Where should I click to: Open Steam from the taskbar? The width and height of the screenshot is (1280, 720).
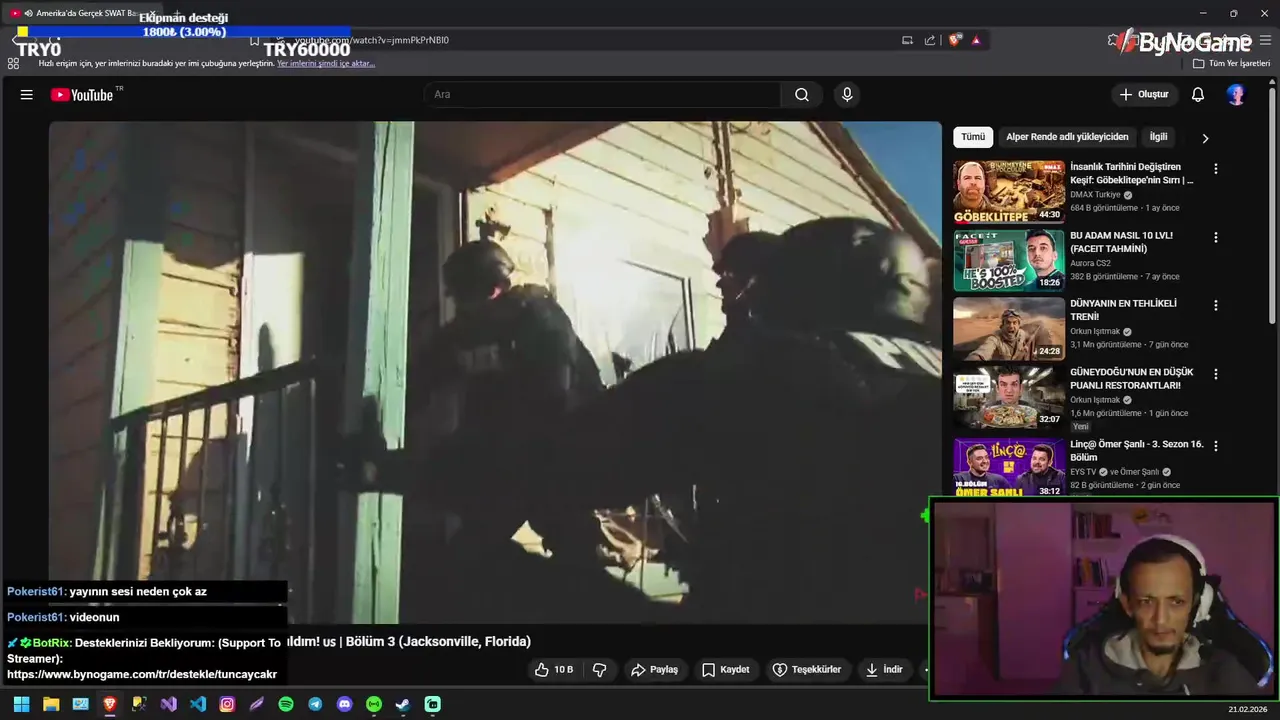pos(403,704)
